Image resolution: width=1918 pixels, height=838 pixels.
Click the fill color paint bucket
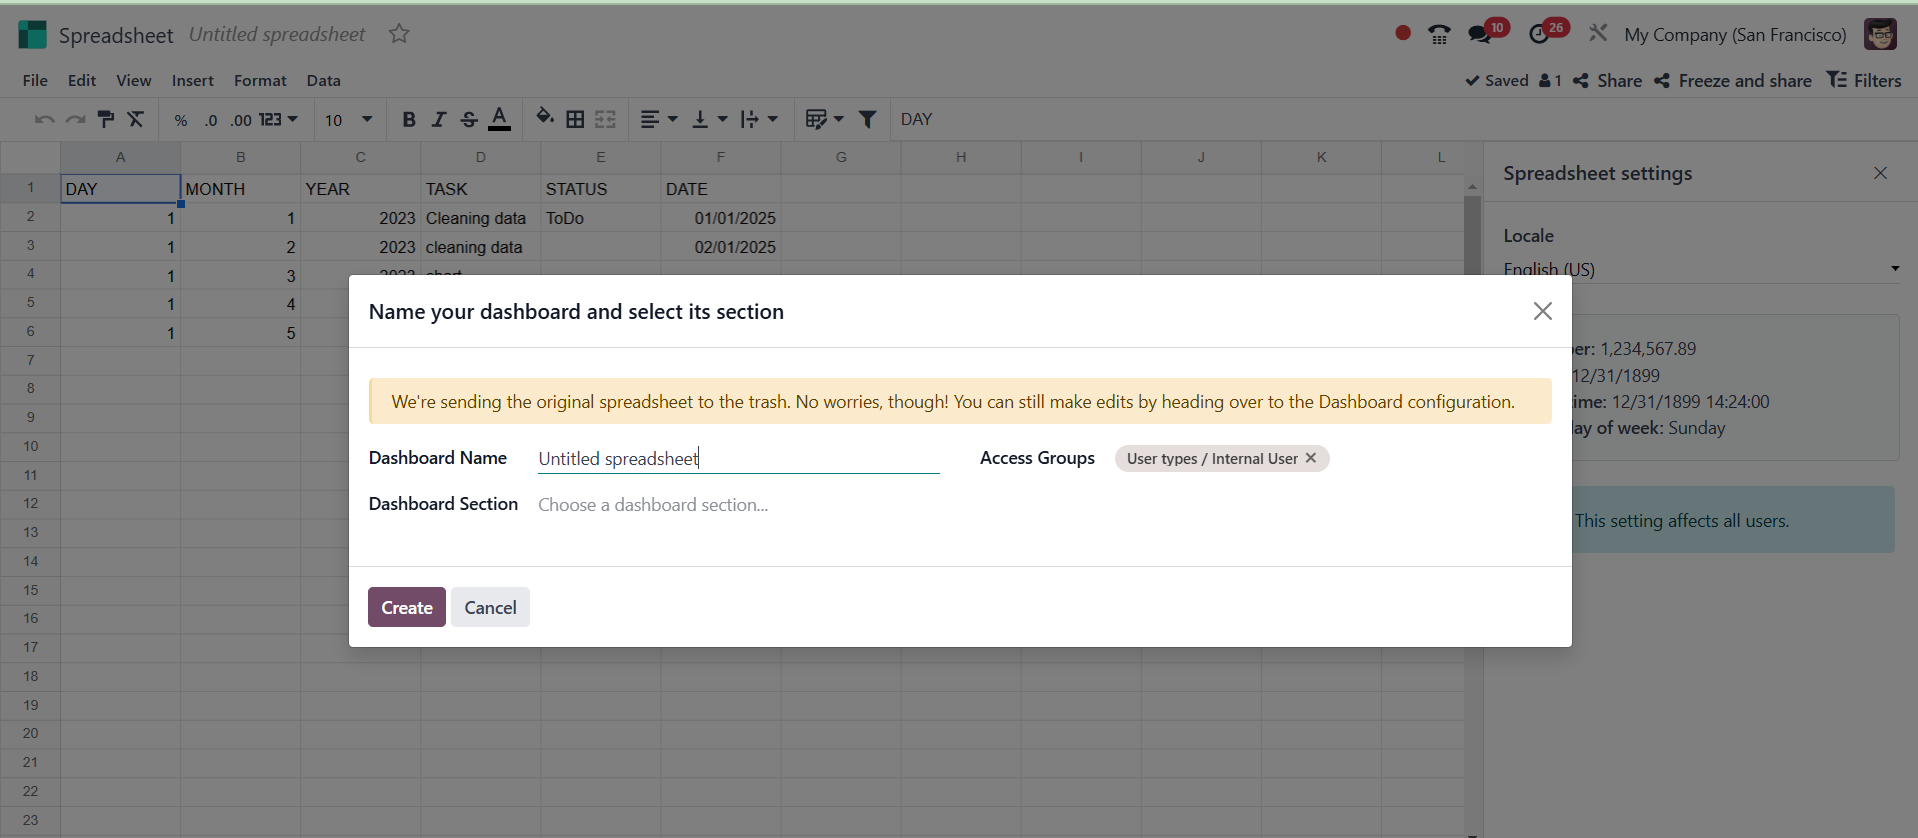coord(544,118)
